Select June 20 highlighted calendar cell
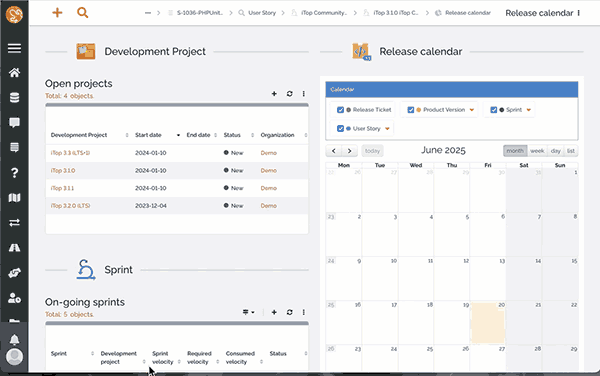Screen dimensions: 600x376 click(x=488, y=323)
